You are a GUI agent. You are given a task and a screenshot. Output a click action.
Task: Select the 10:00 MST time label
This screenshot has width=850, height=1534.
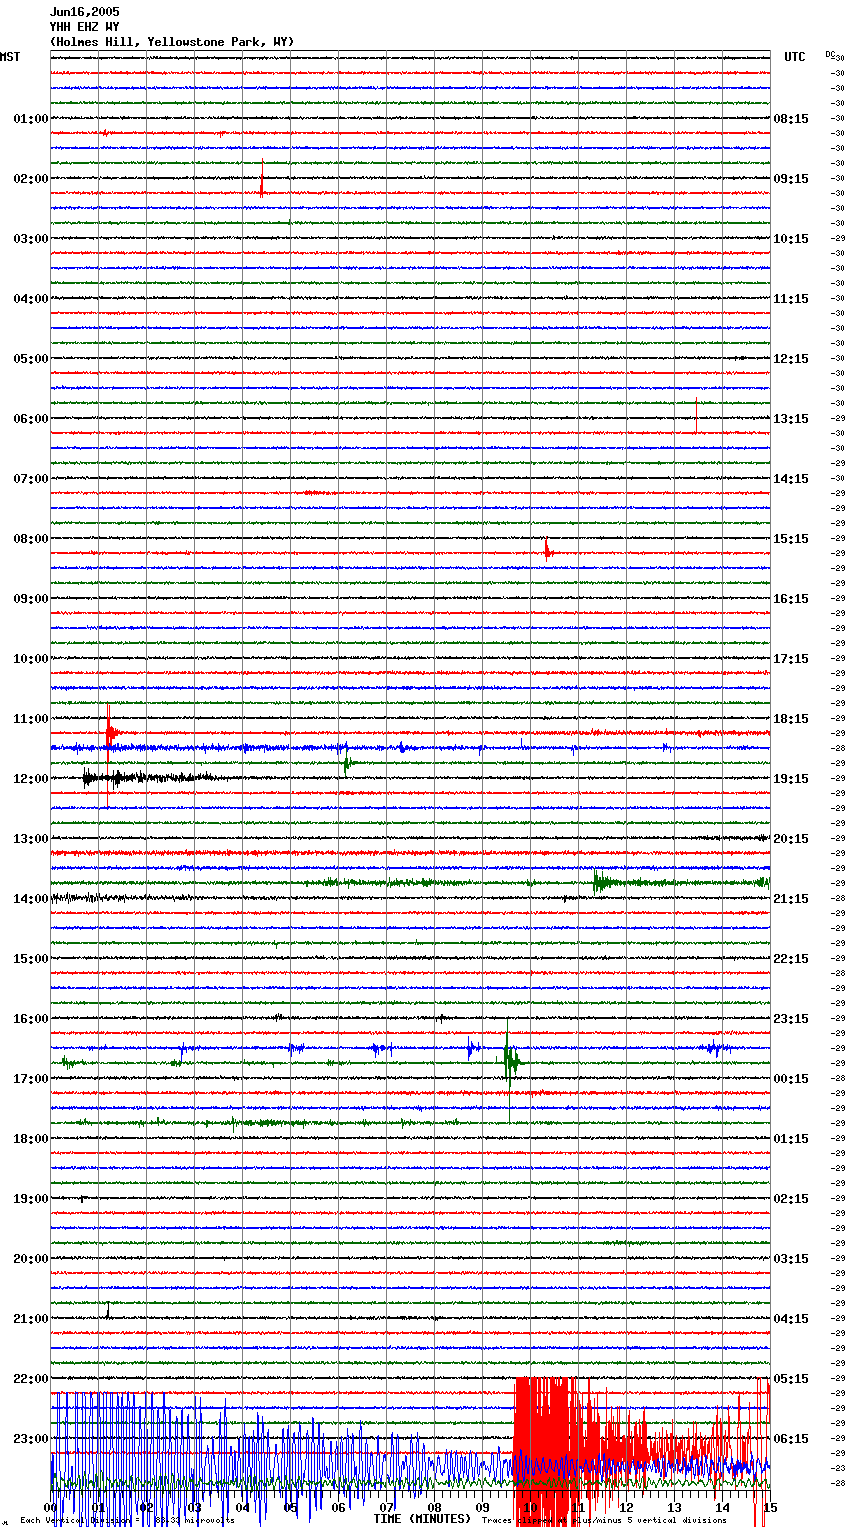coord(31,659)
